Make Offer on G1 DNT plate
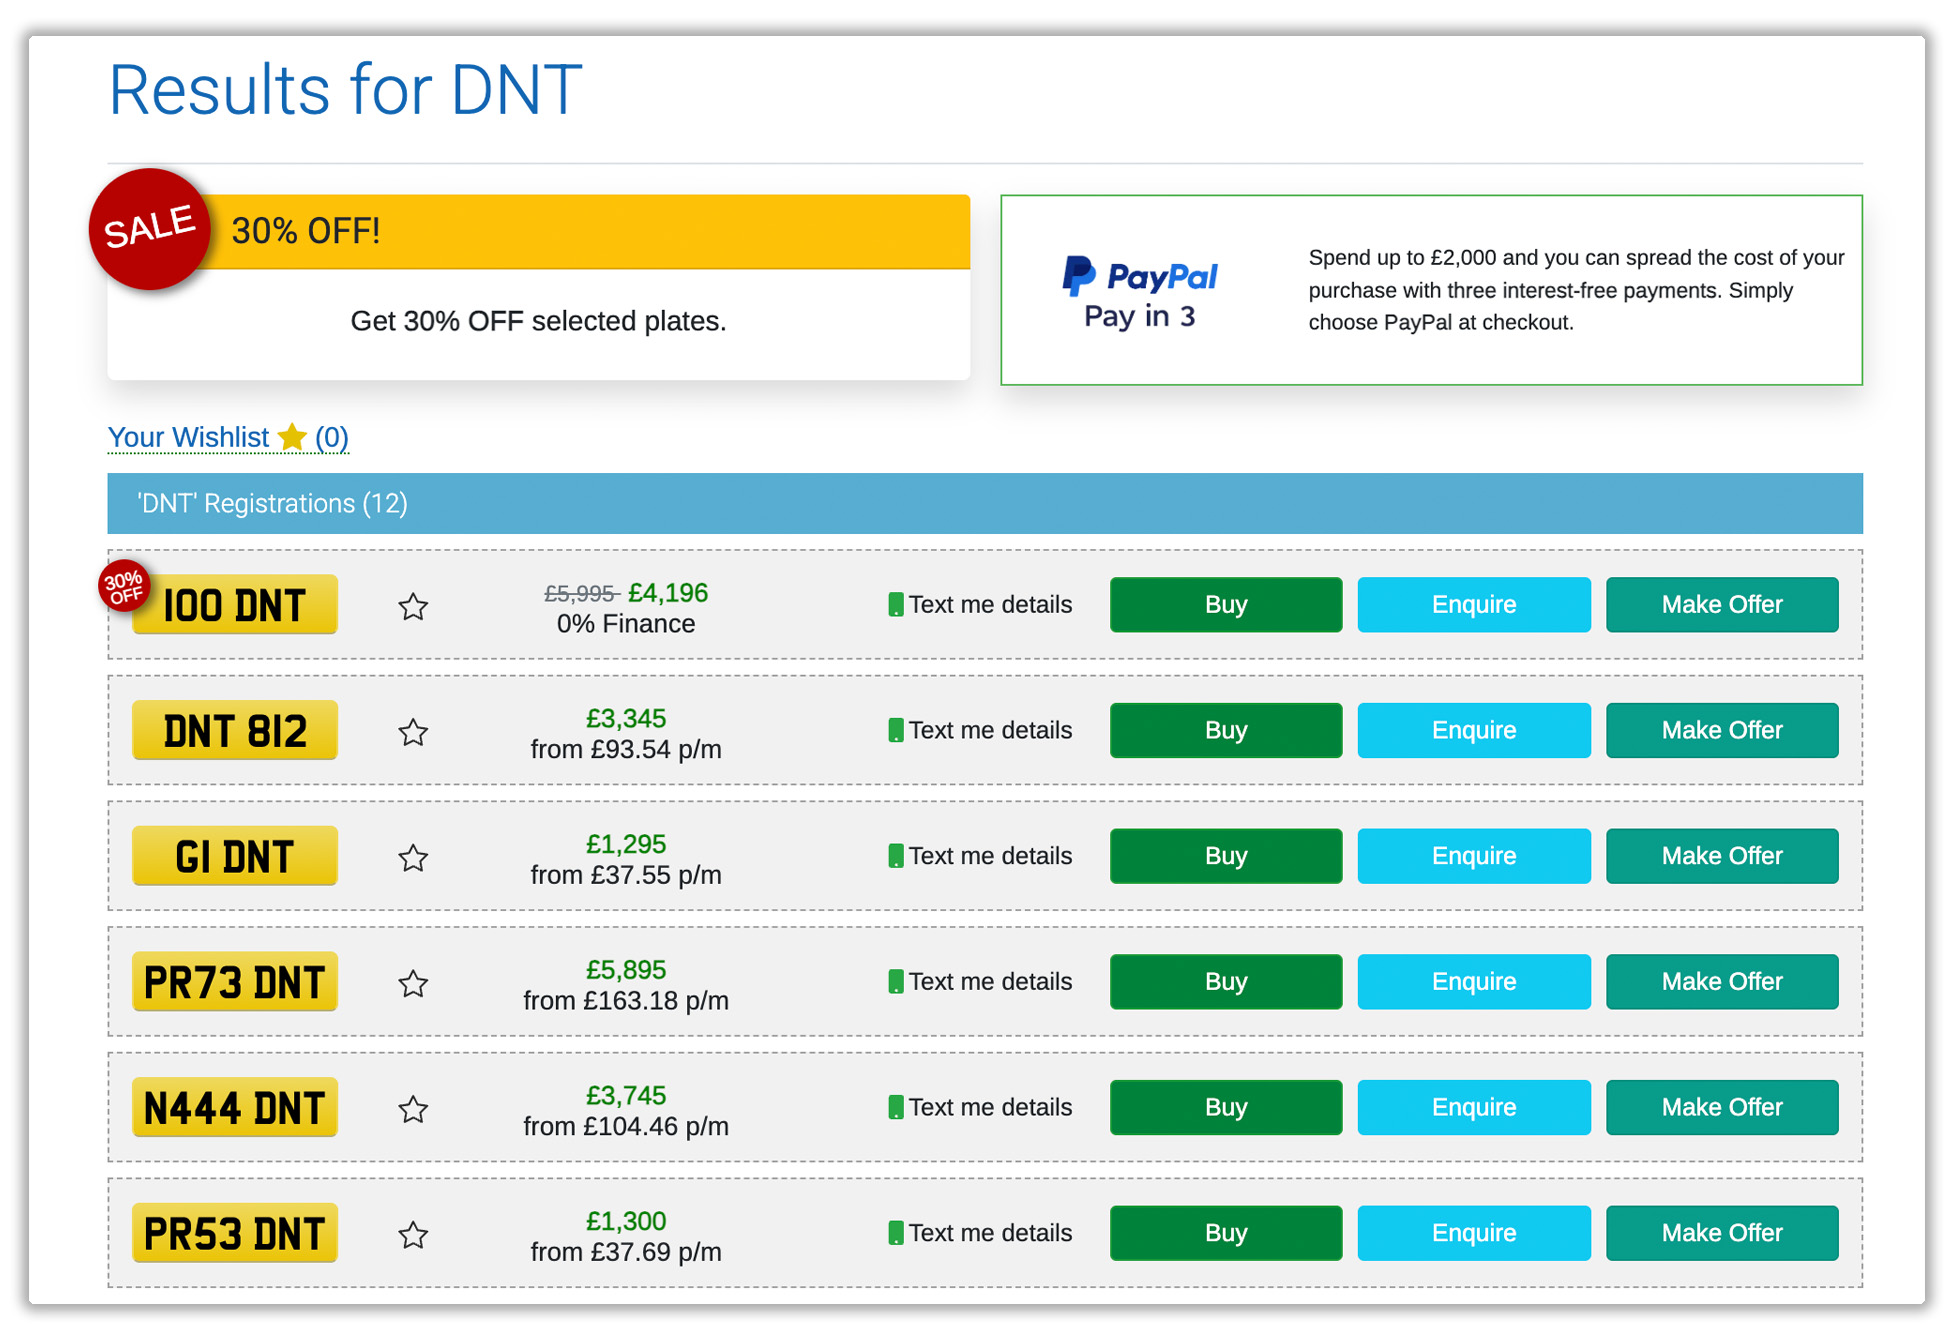The image size is (1954, 1340). click(x=1721, y=856)
